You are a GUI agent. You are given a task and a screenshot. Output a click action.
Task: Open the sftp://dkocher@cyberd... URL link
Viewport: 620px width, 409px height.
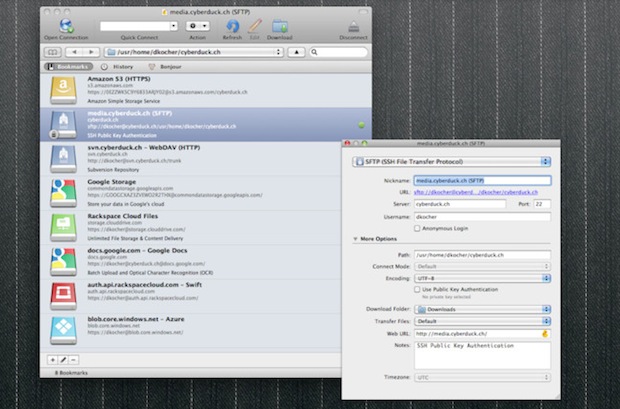pos(476,192)
